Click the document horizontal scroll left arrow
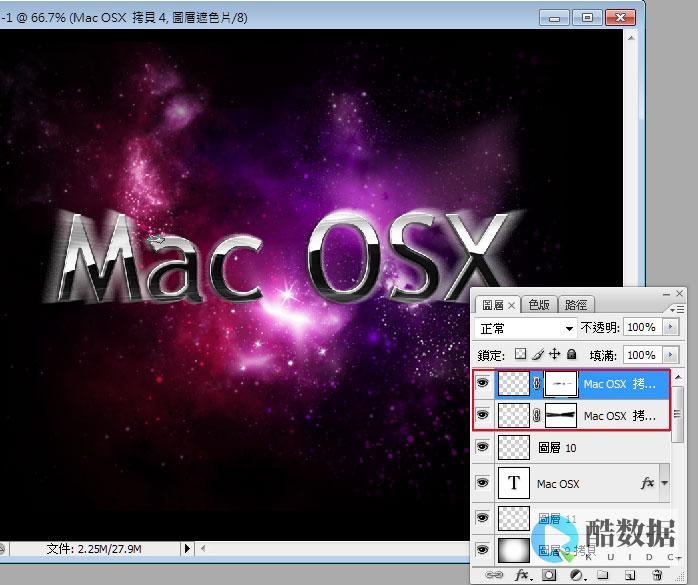 [x=203, y=548]
